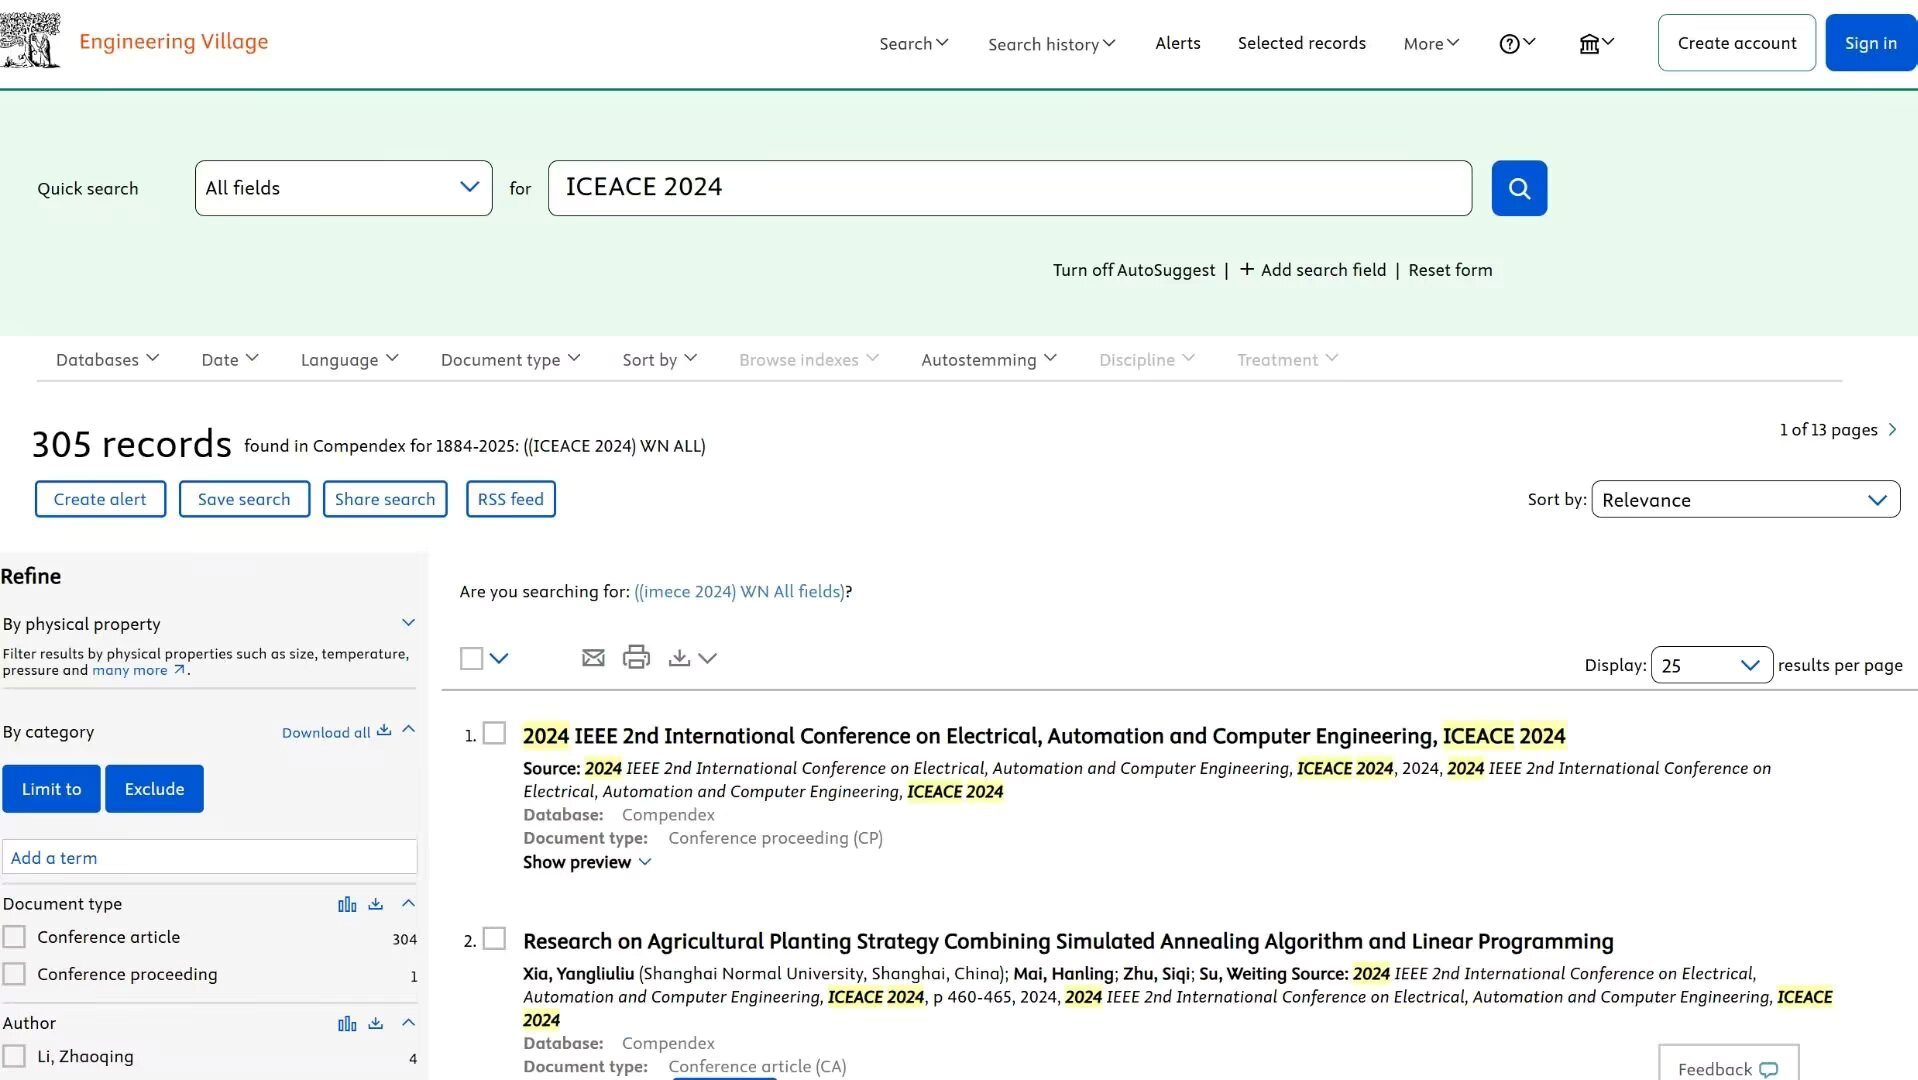Download selected records icon
The width and height of the screenshot is (1918, 1080).
[x=679, y=658]
